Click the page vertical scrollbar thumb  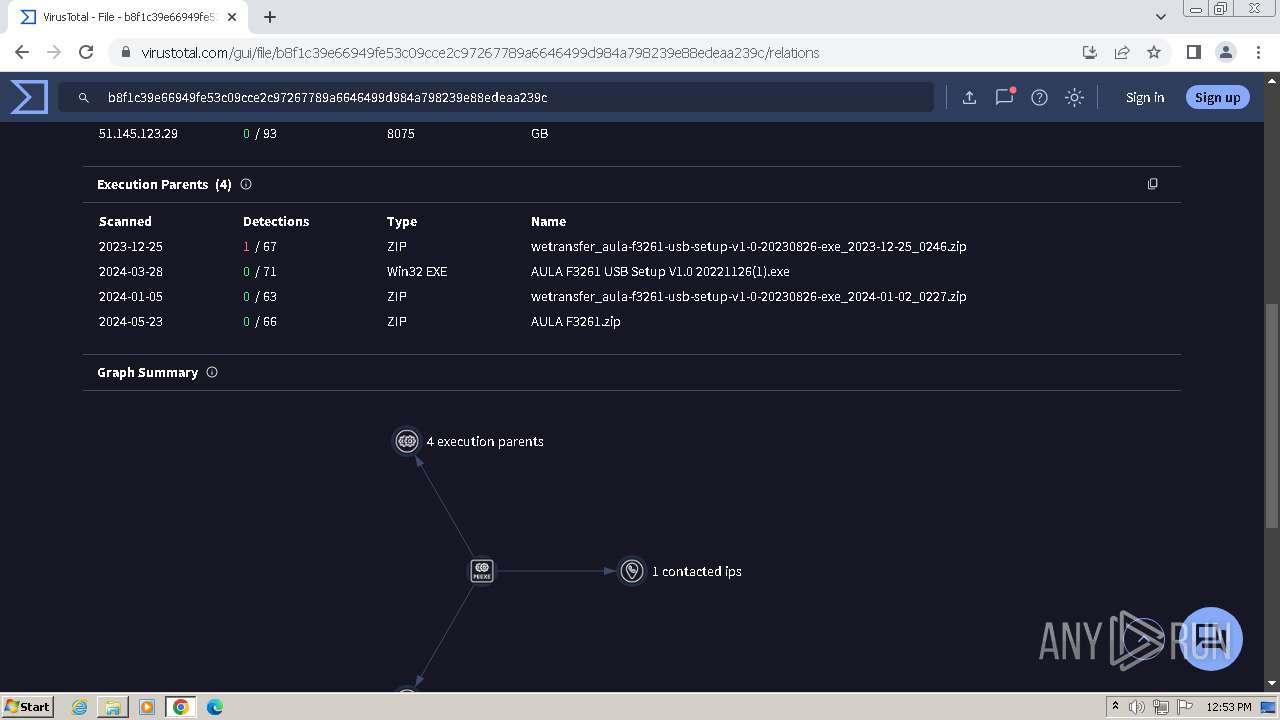(x=1271, y=415)
